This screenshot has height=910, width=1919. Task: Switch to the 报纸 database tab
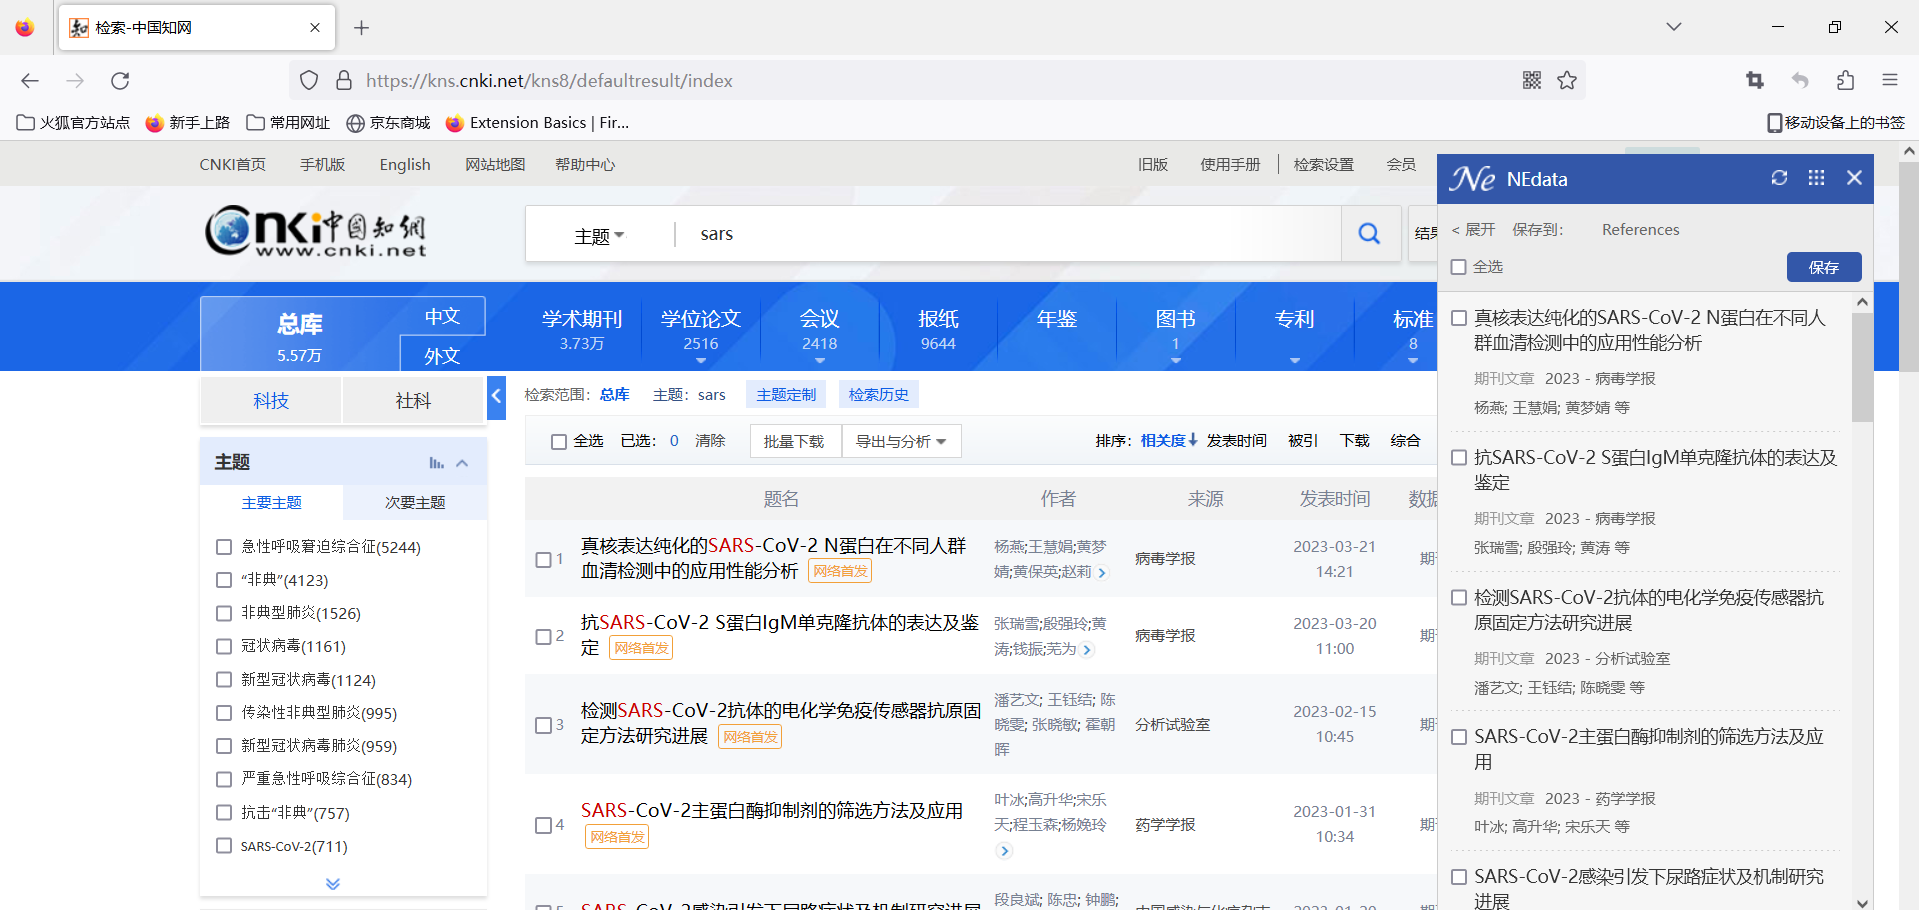point(938,329)
